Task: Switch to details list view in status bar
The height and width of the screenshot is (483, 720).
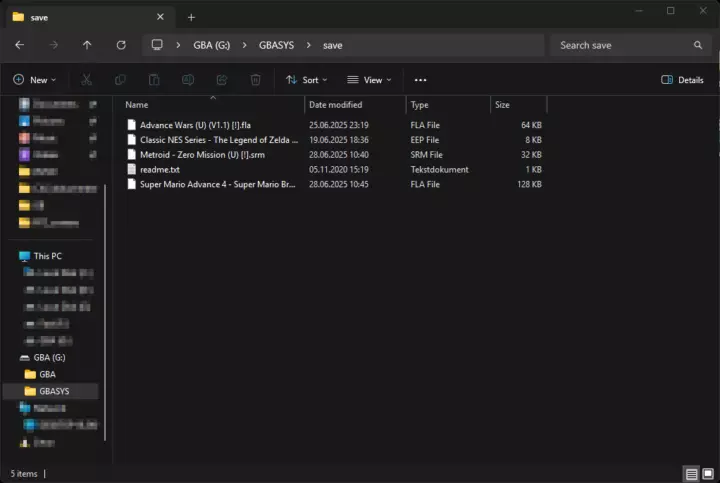Action: pos(692,473)
